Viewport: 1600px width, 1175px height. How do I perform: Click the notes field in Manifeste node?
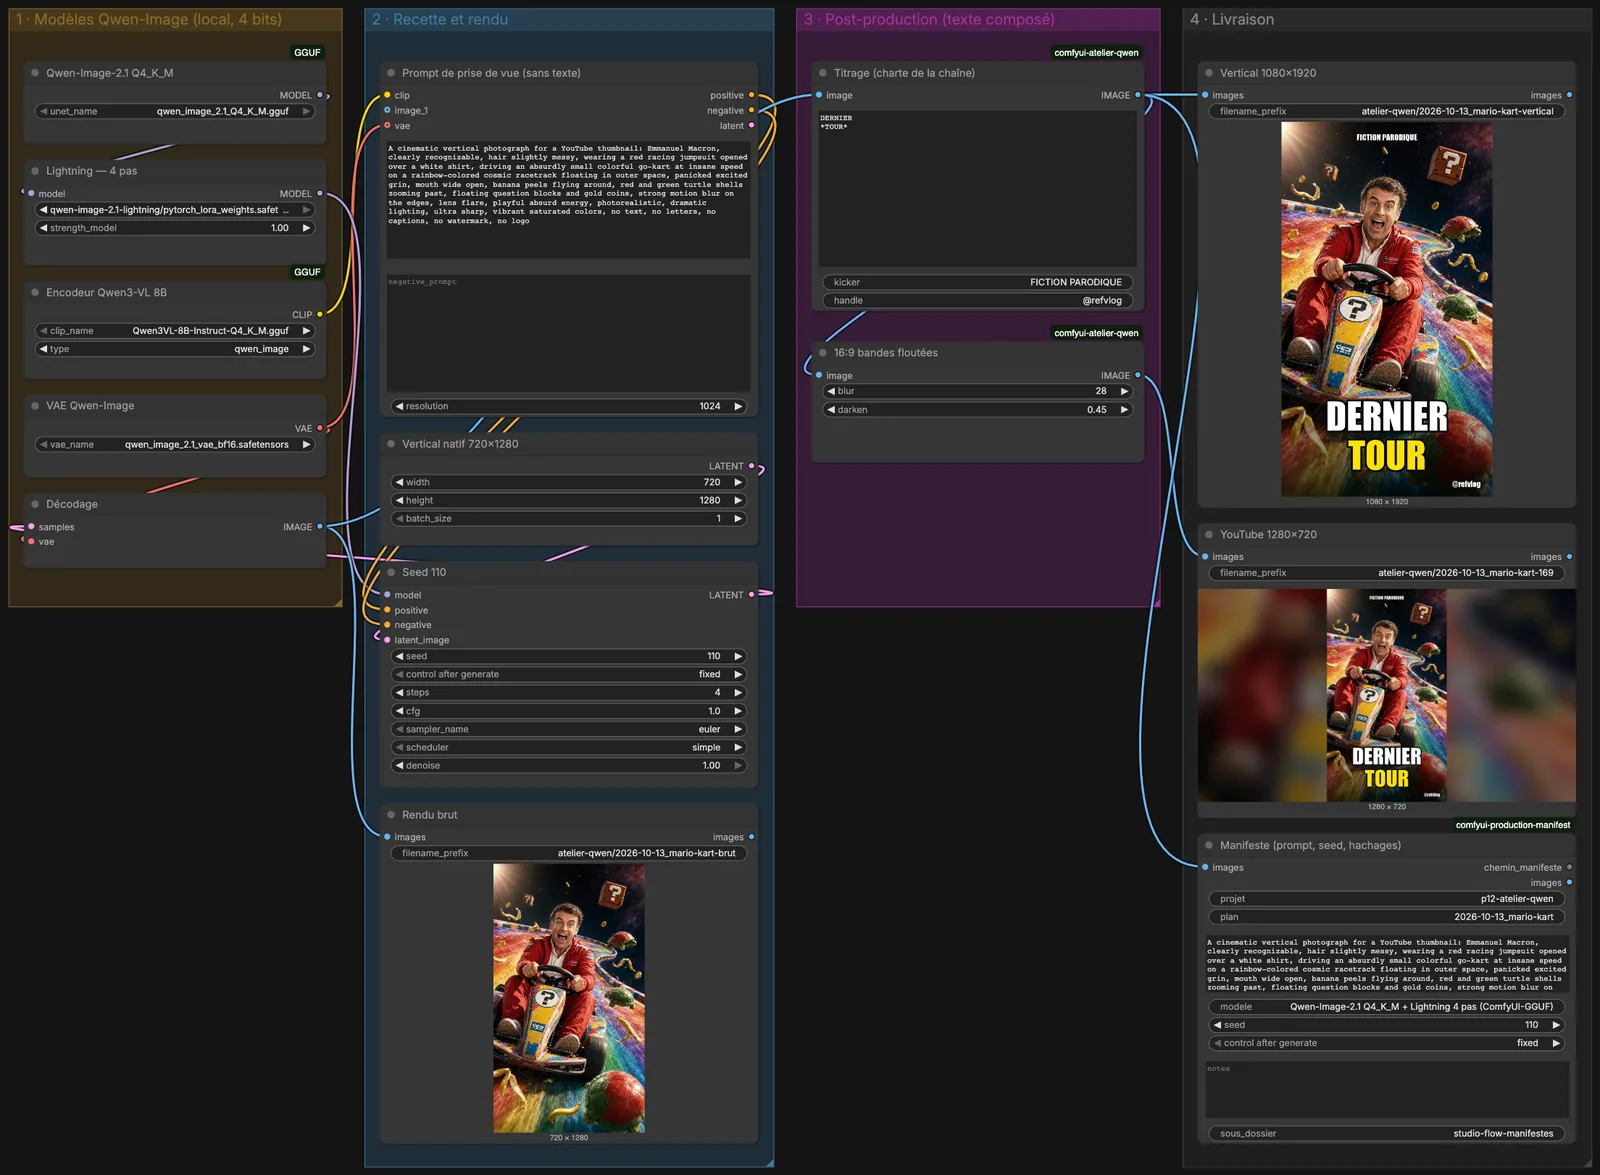[1387, 1090]
